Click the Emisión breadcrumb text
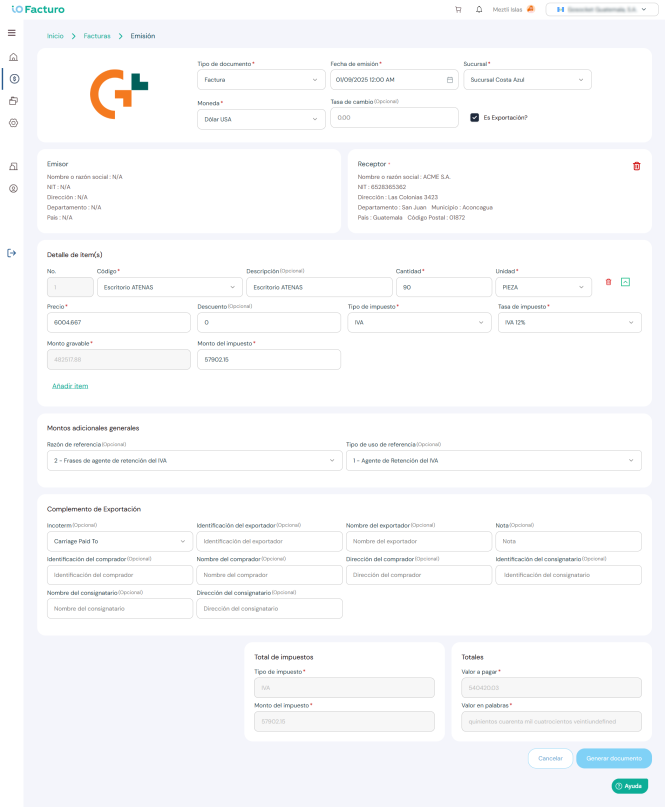The image size is (665, 807). point(143,36)
